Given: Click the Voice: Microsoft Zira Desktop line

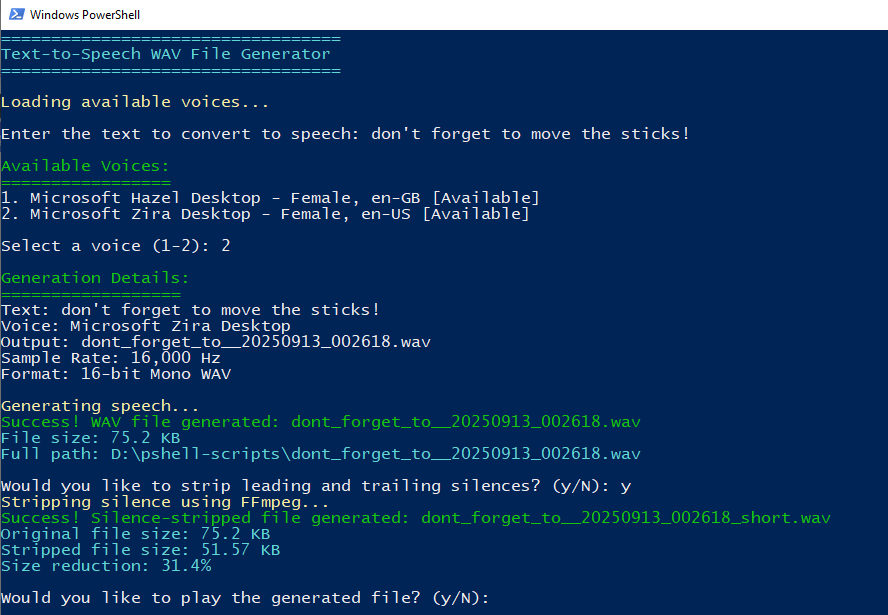Looking at the screenshot, I should (145, 326).
